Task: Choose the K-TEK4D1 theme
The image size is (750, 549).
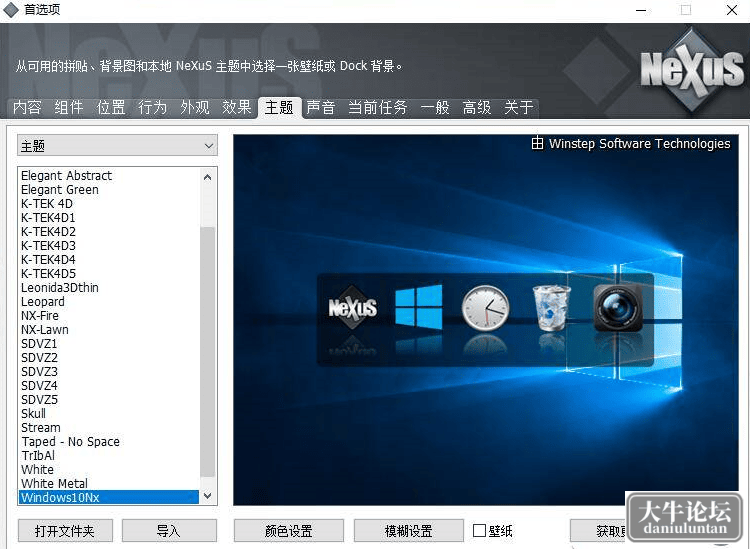Action: coord(109,218)
